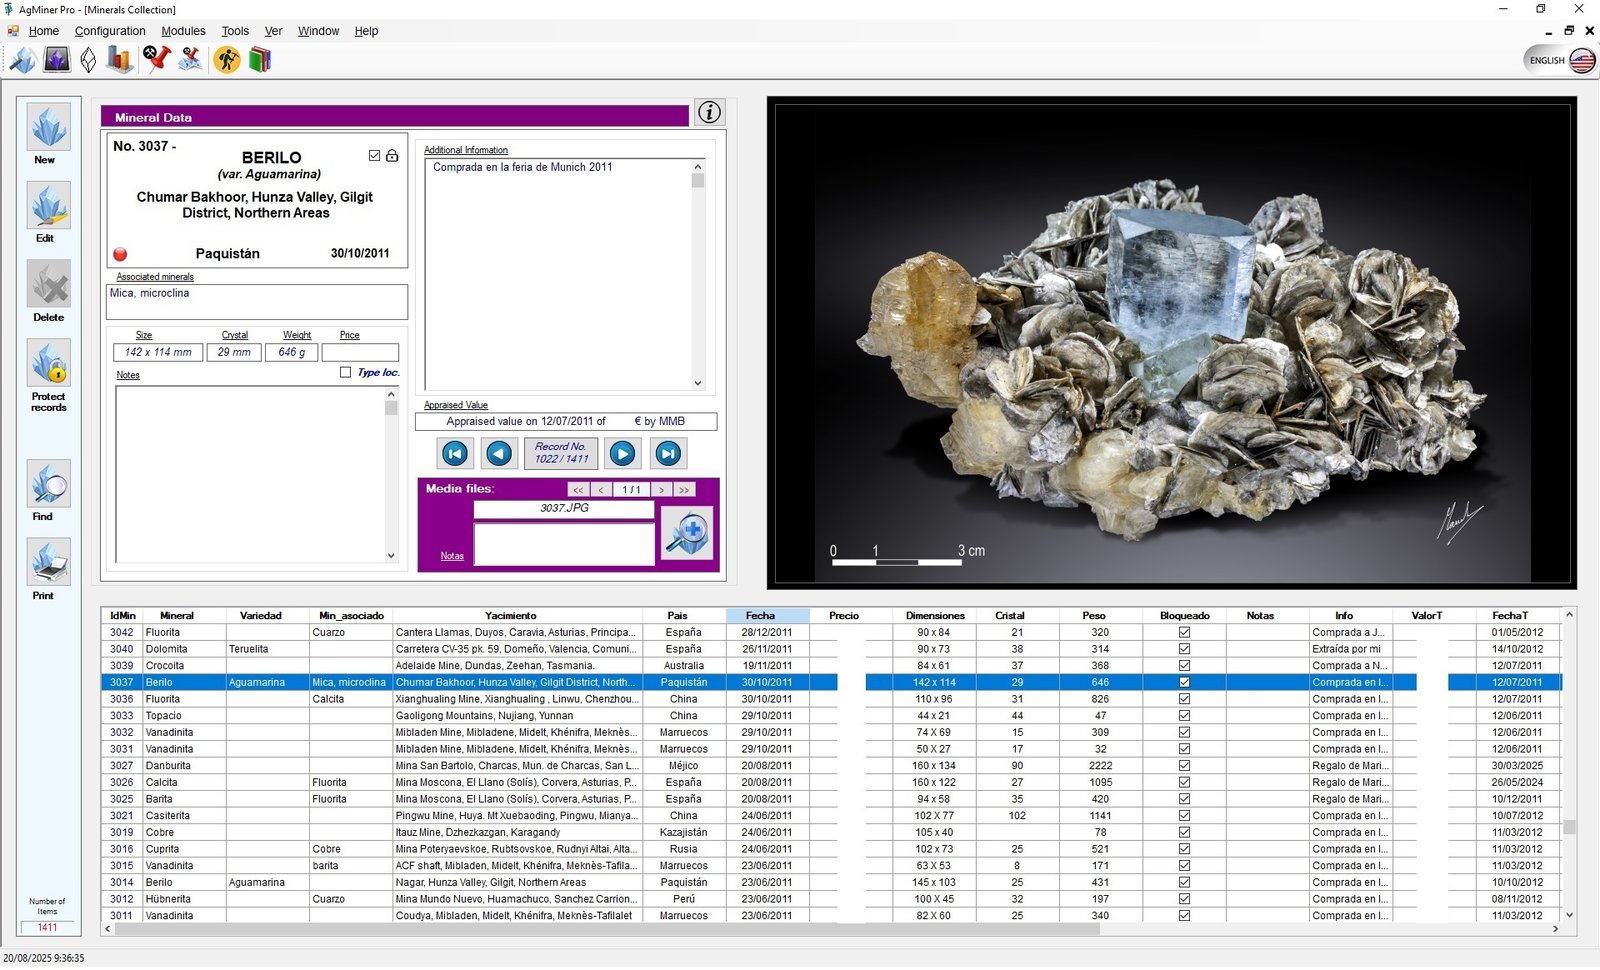Zoom the media image with magnifier icon
Viewport: 1600px width, 970px height.
(687, 533)
